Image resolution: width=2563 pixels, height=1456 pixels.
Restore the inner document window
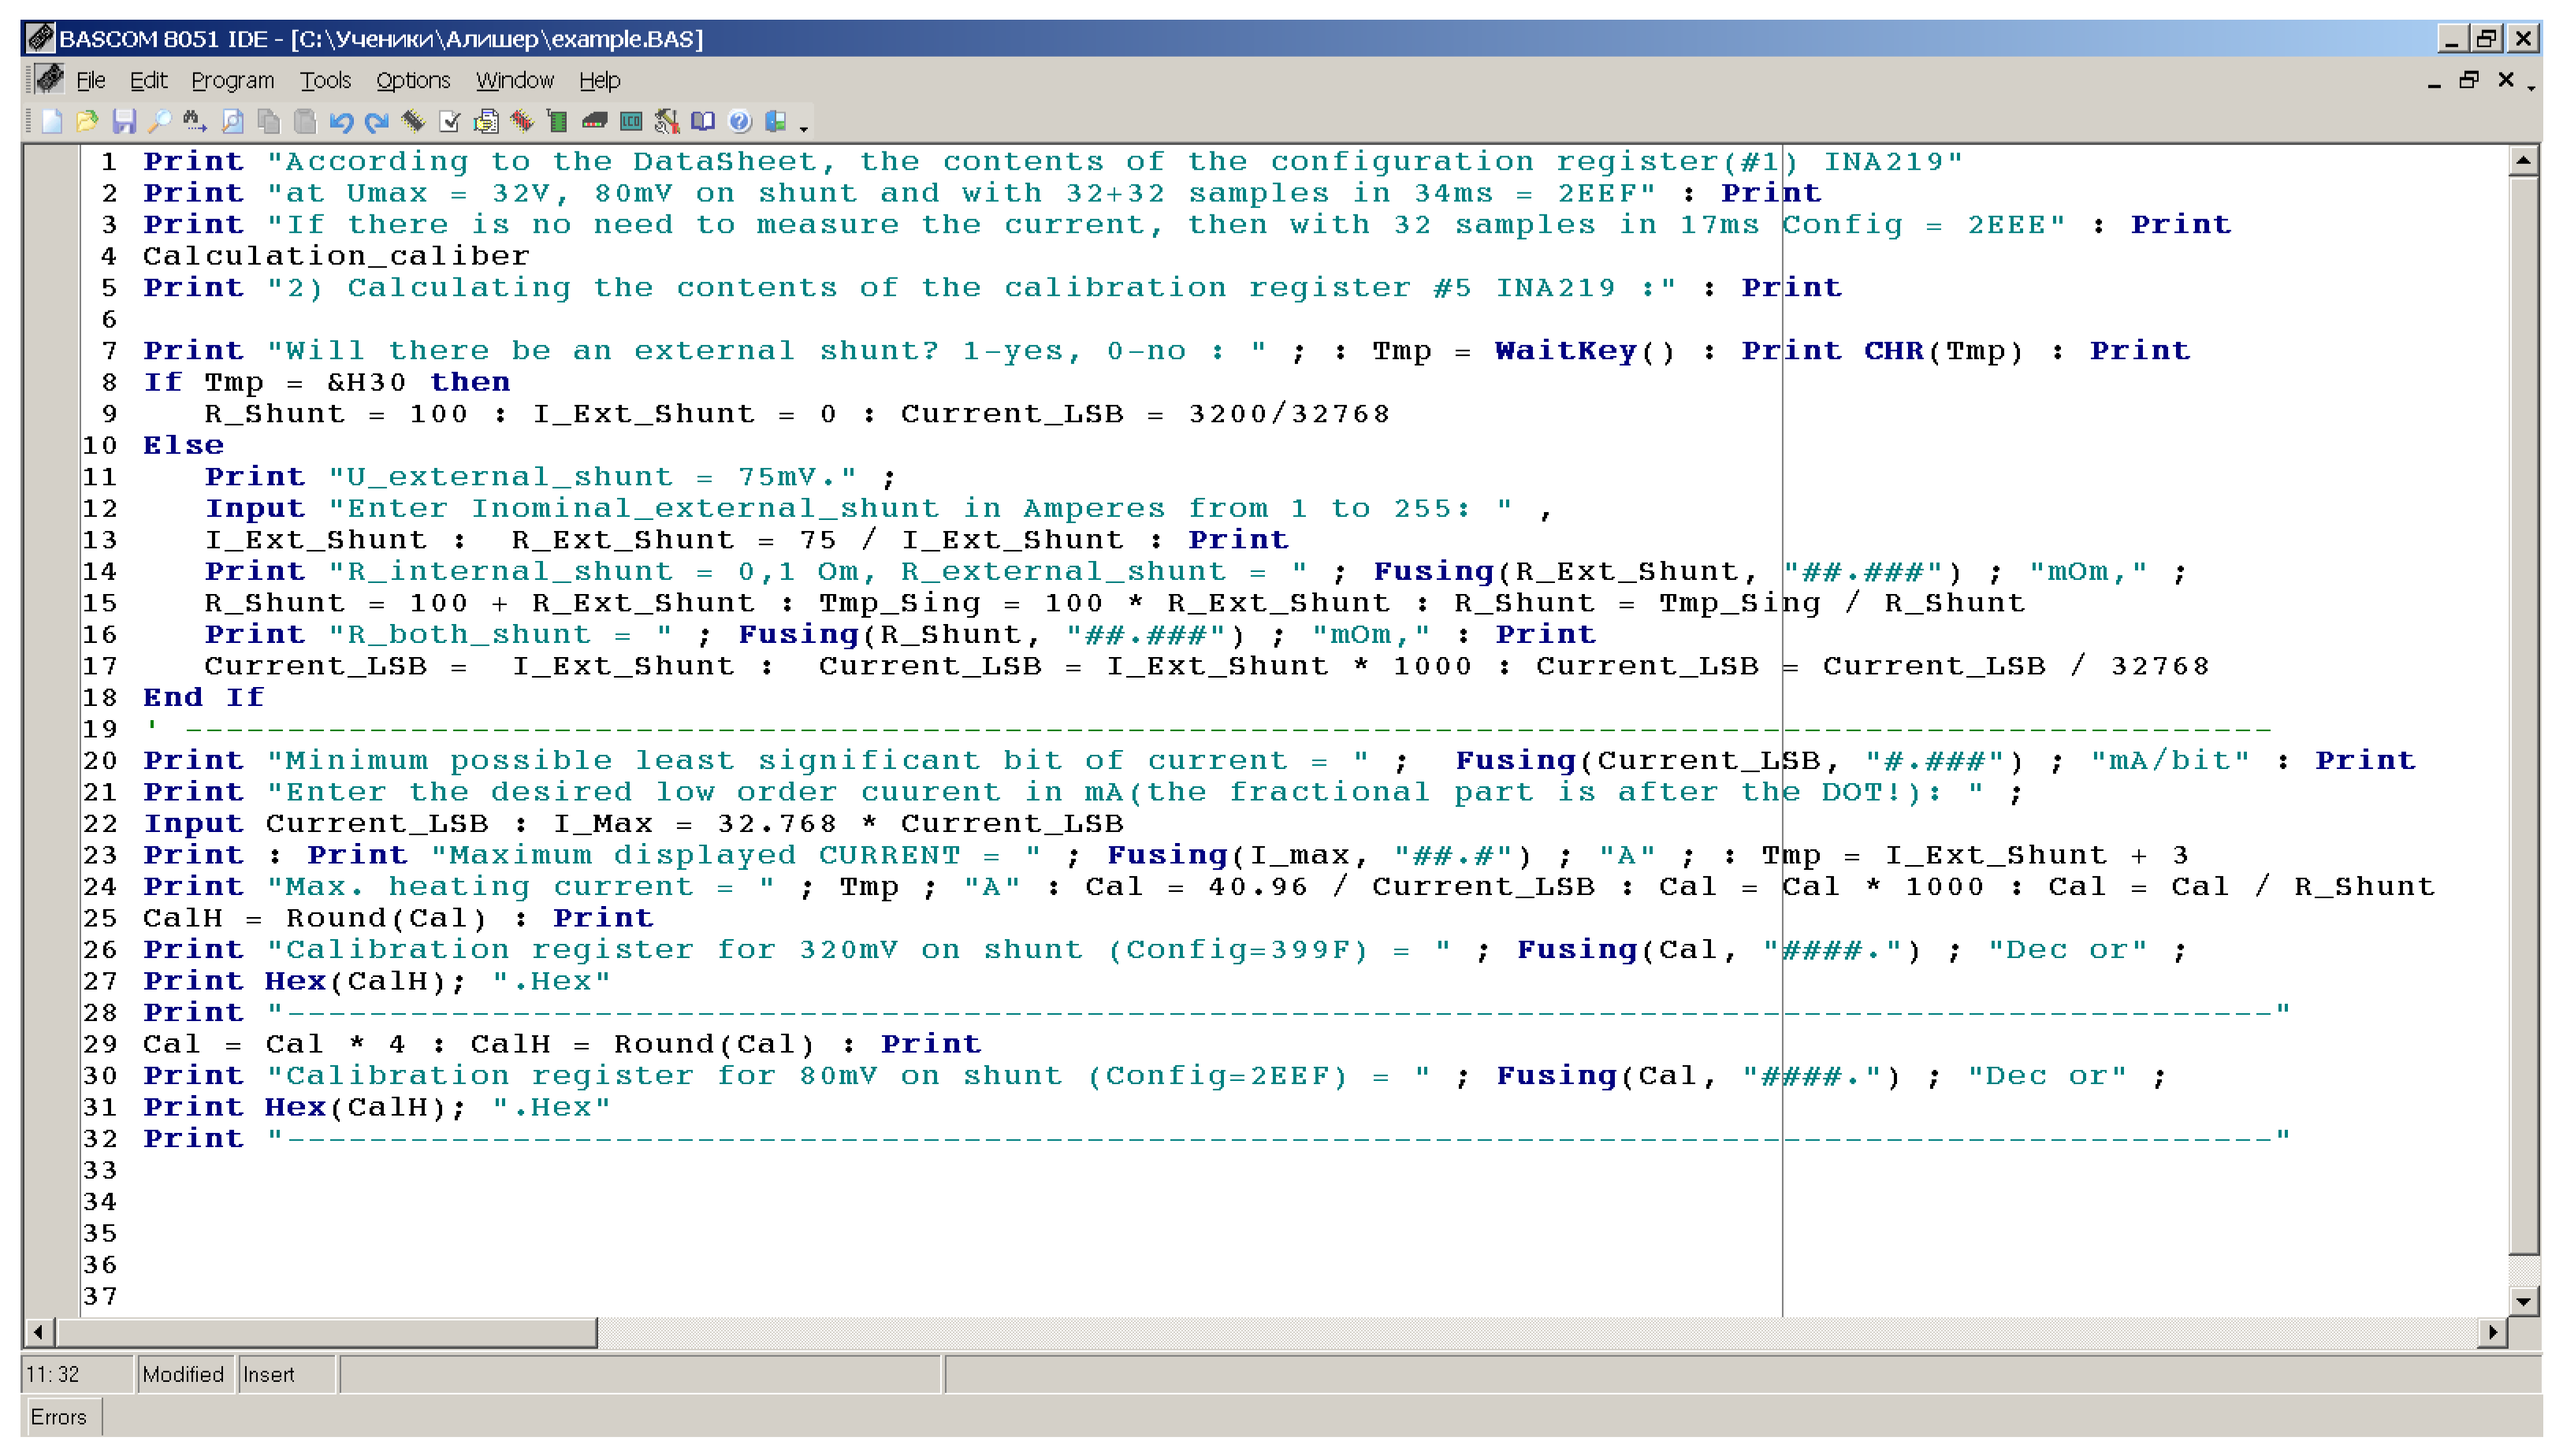point(2469,80)
